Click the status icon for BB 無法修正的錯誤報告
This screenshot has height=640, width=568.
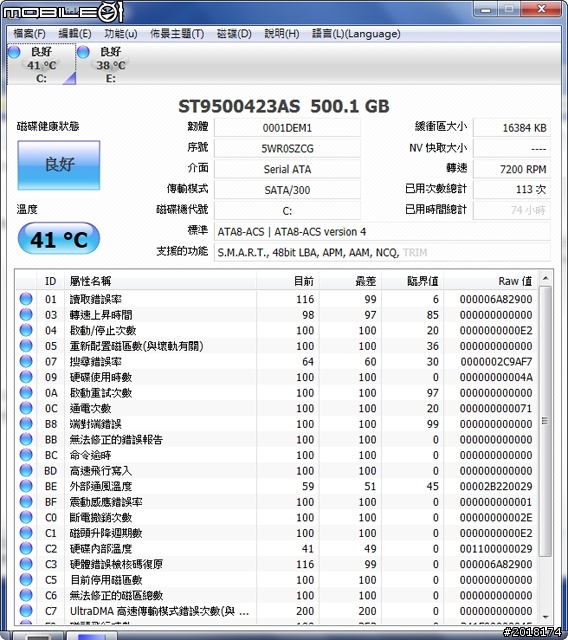pyautogui.click(x=26, y=439)
